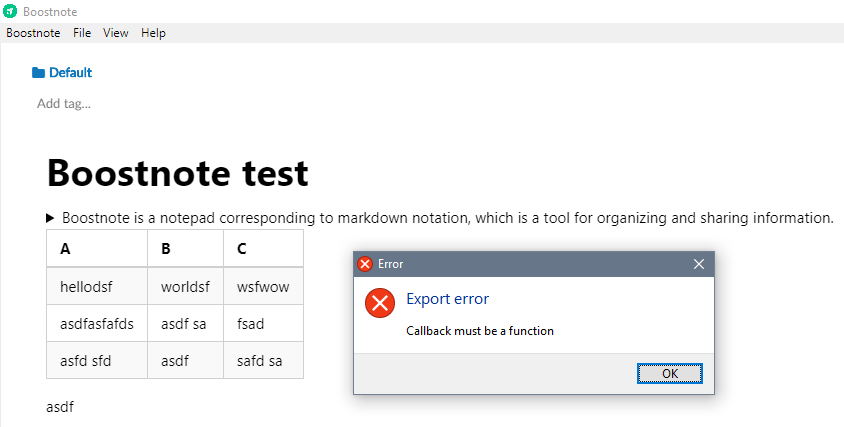Open the View menu

point(116,33)
